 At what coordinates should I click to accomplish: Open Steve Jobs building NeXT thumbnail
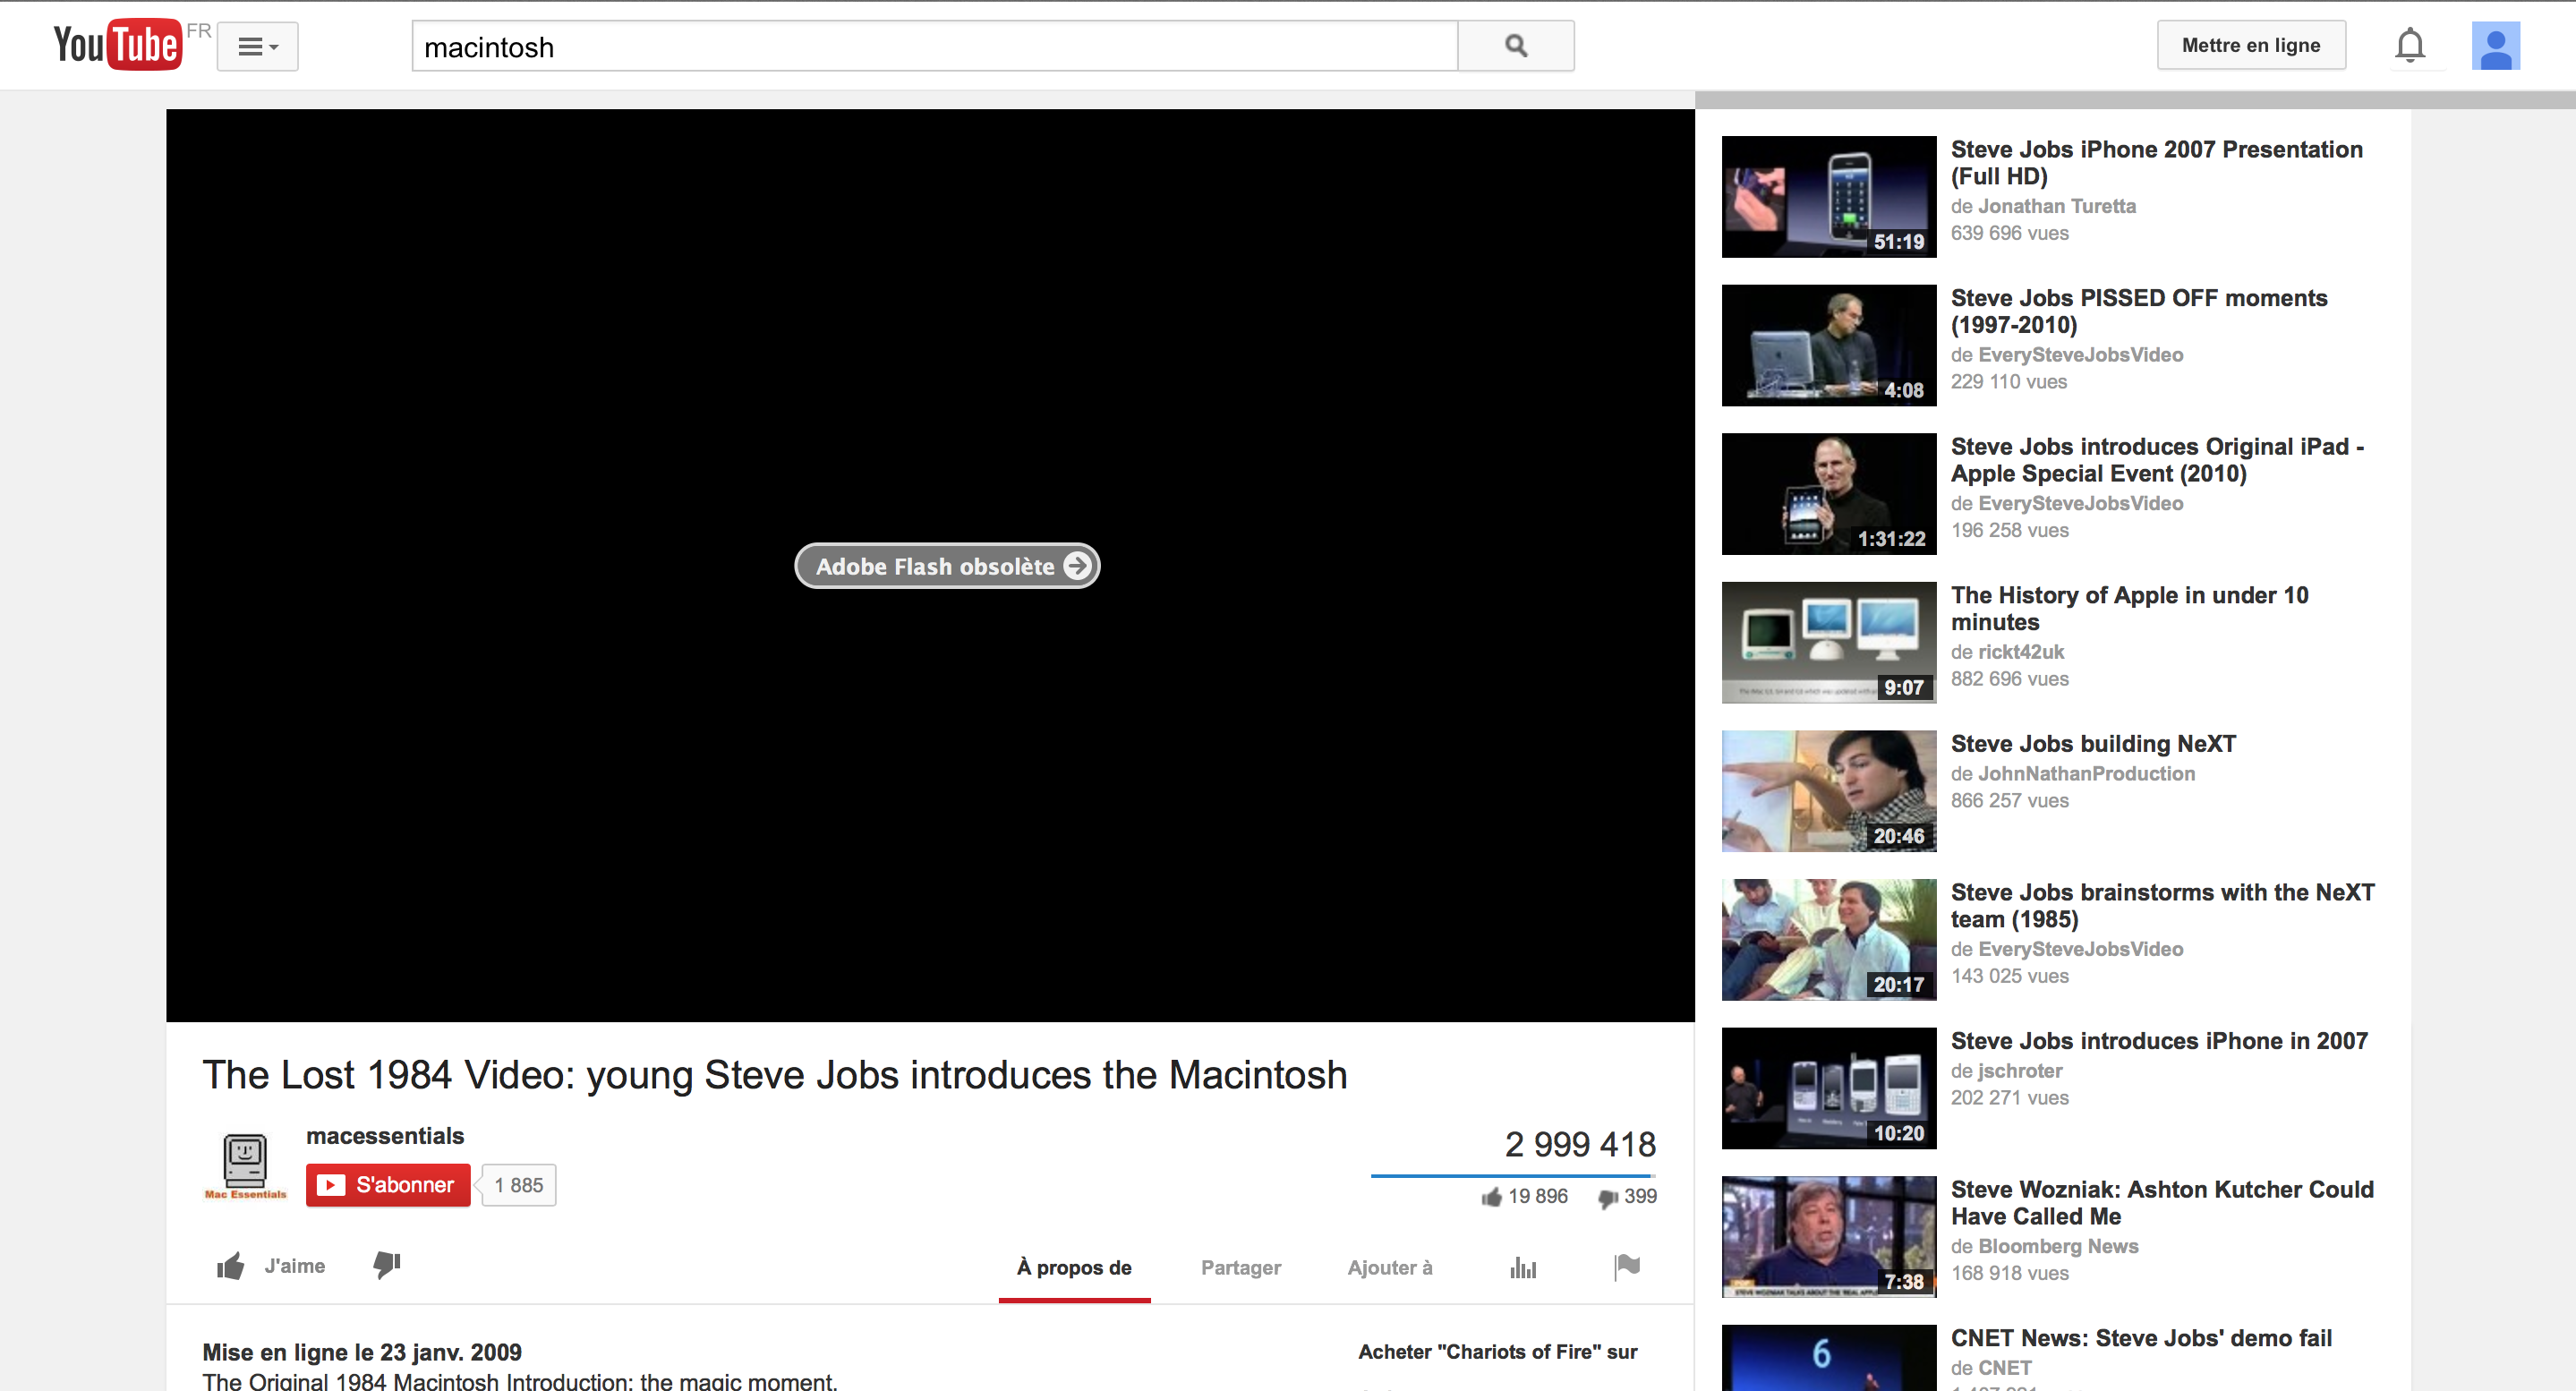(x=1829, y=791)
